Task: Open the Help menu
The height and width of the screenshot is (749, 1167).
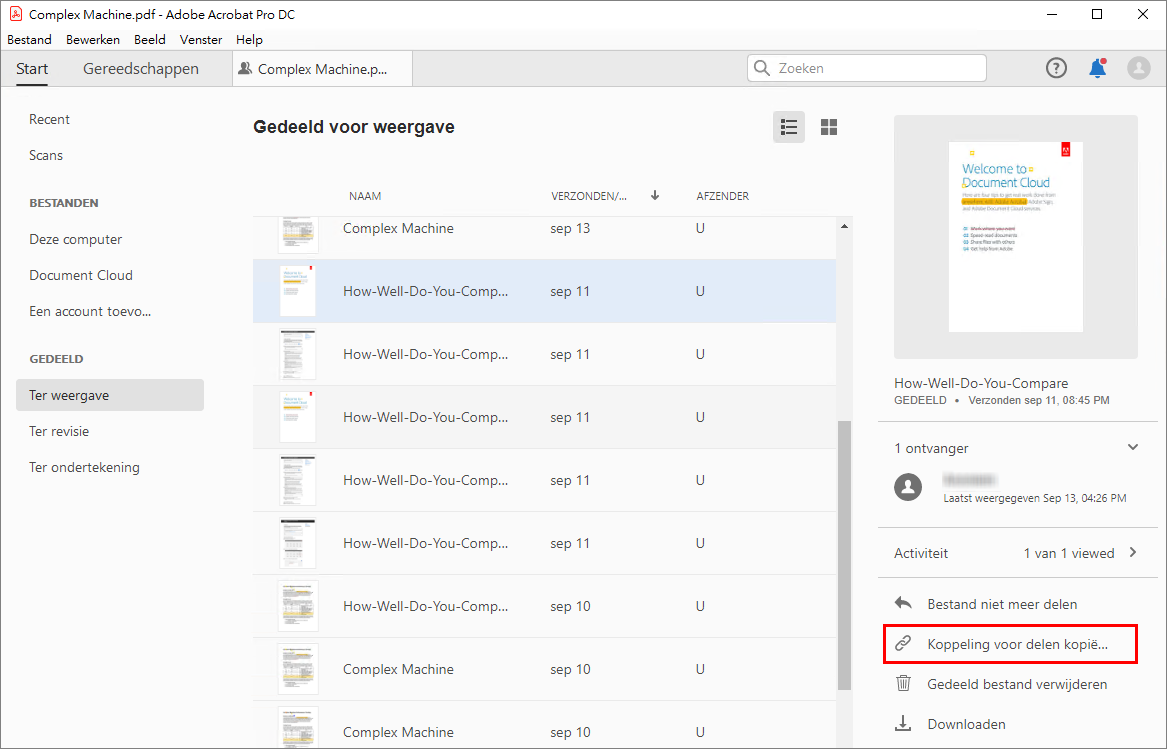Action: [249, 39]
